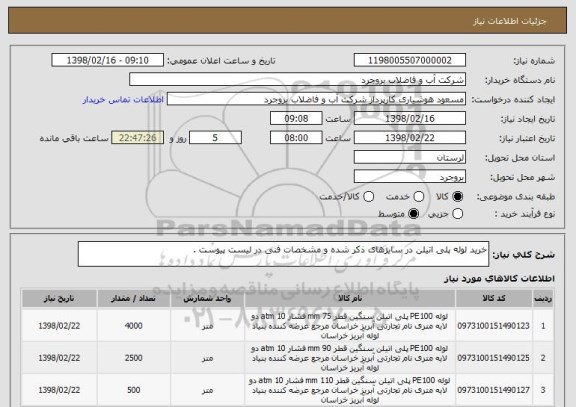
Task: Click the validity time field 08:00
Action: 296,138
